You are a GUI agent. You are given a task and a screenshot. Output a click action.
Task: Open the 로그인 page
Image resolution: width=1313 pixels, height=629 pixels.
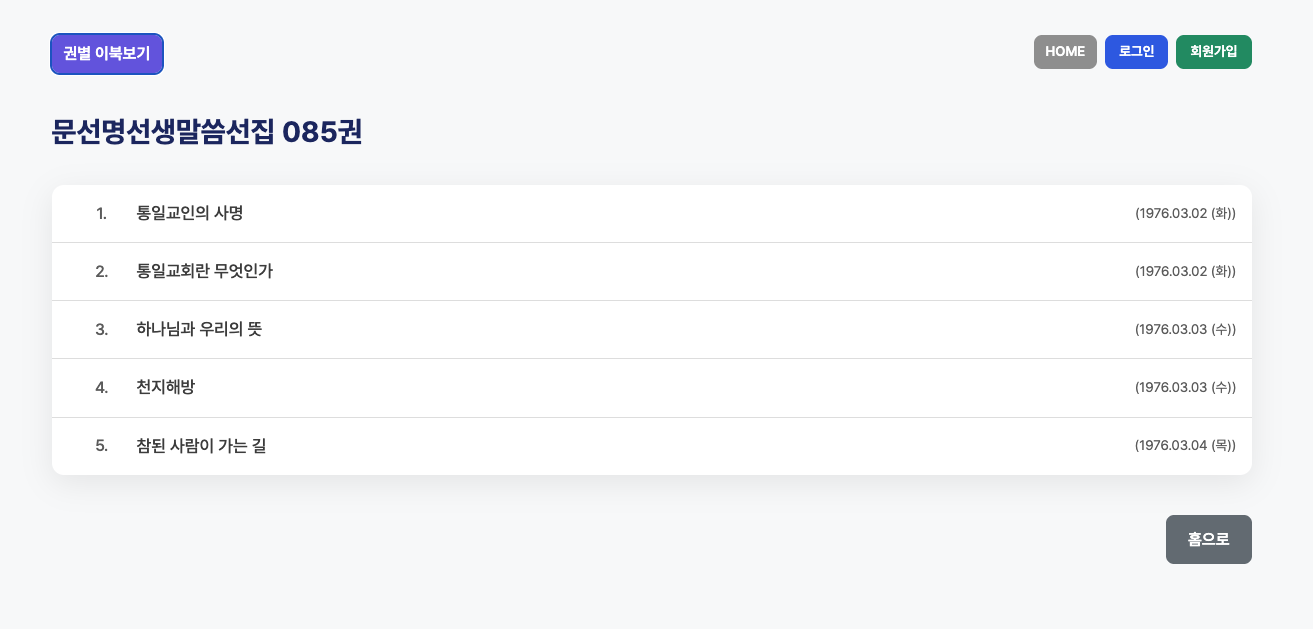1136,52
